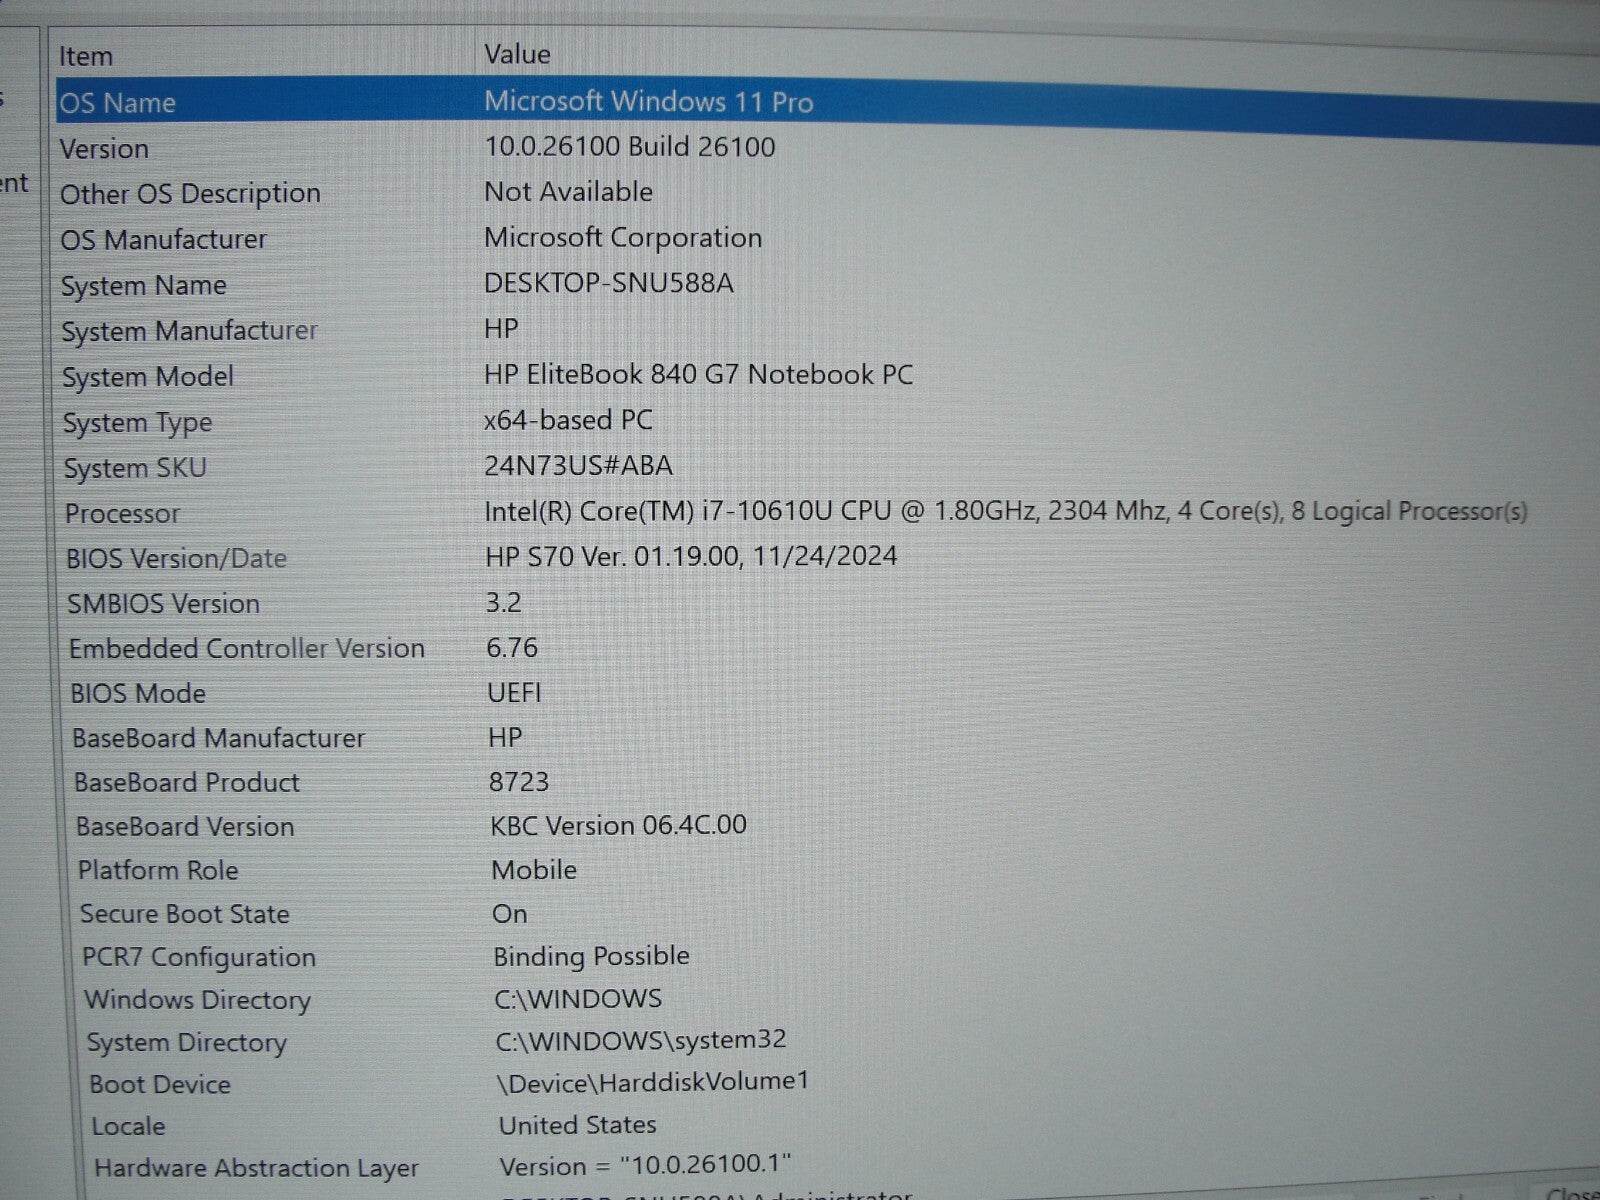Click the Item column header
The image size is (1600, 1200).
click(86, 55)
